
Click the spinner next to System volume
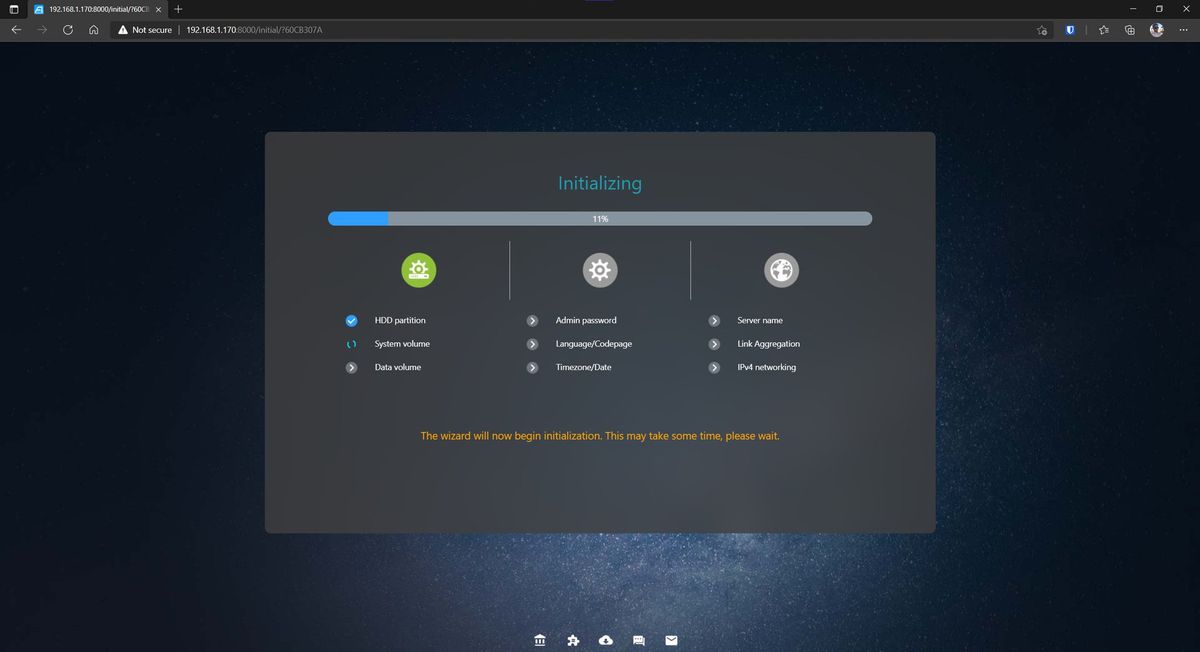tap(352, 344)
